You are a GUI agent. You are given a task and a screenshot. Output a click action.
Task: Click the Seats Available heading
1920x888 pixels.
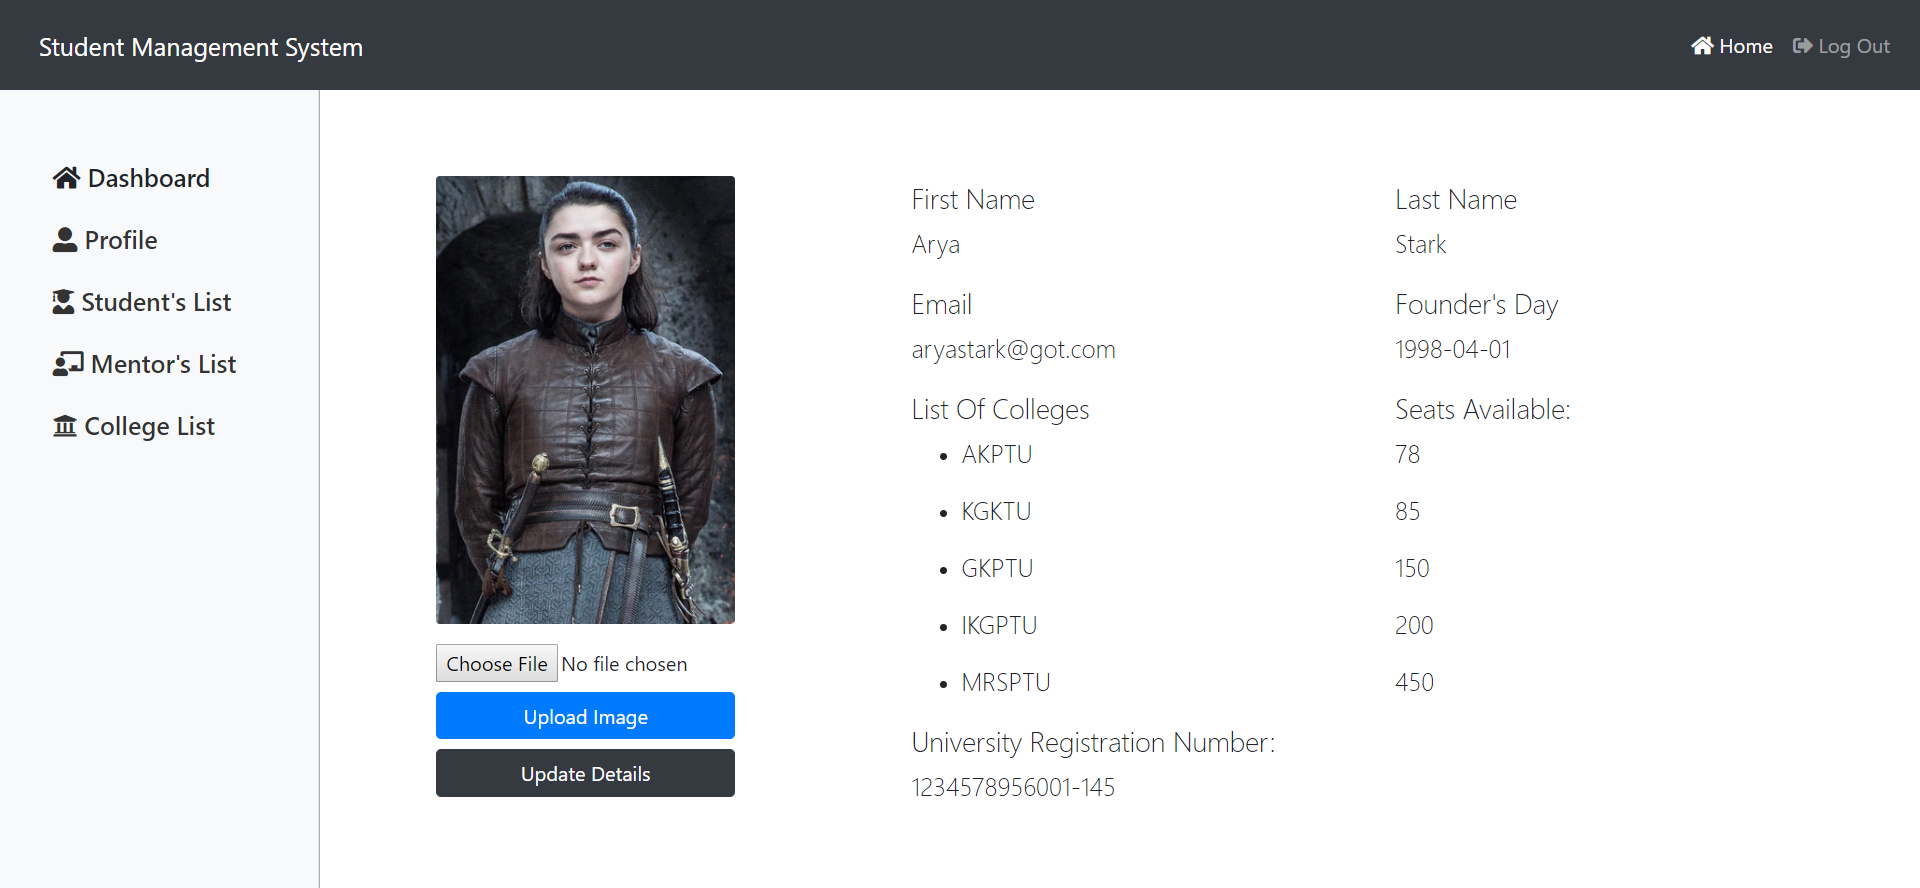[x=1483, y=410]
